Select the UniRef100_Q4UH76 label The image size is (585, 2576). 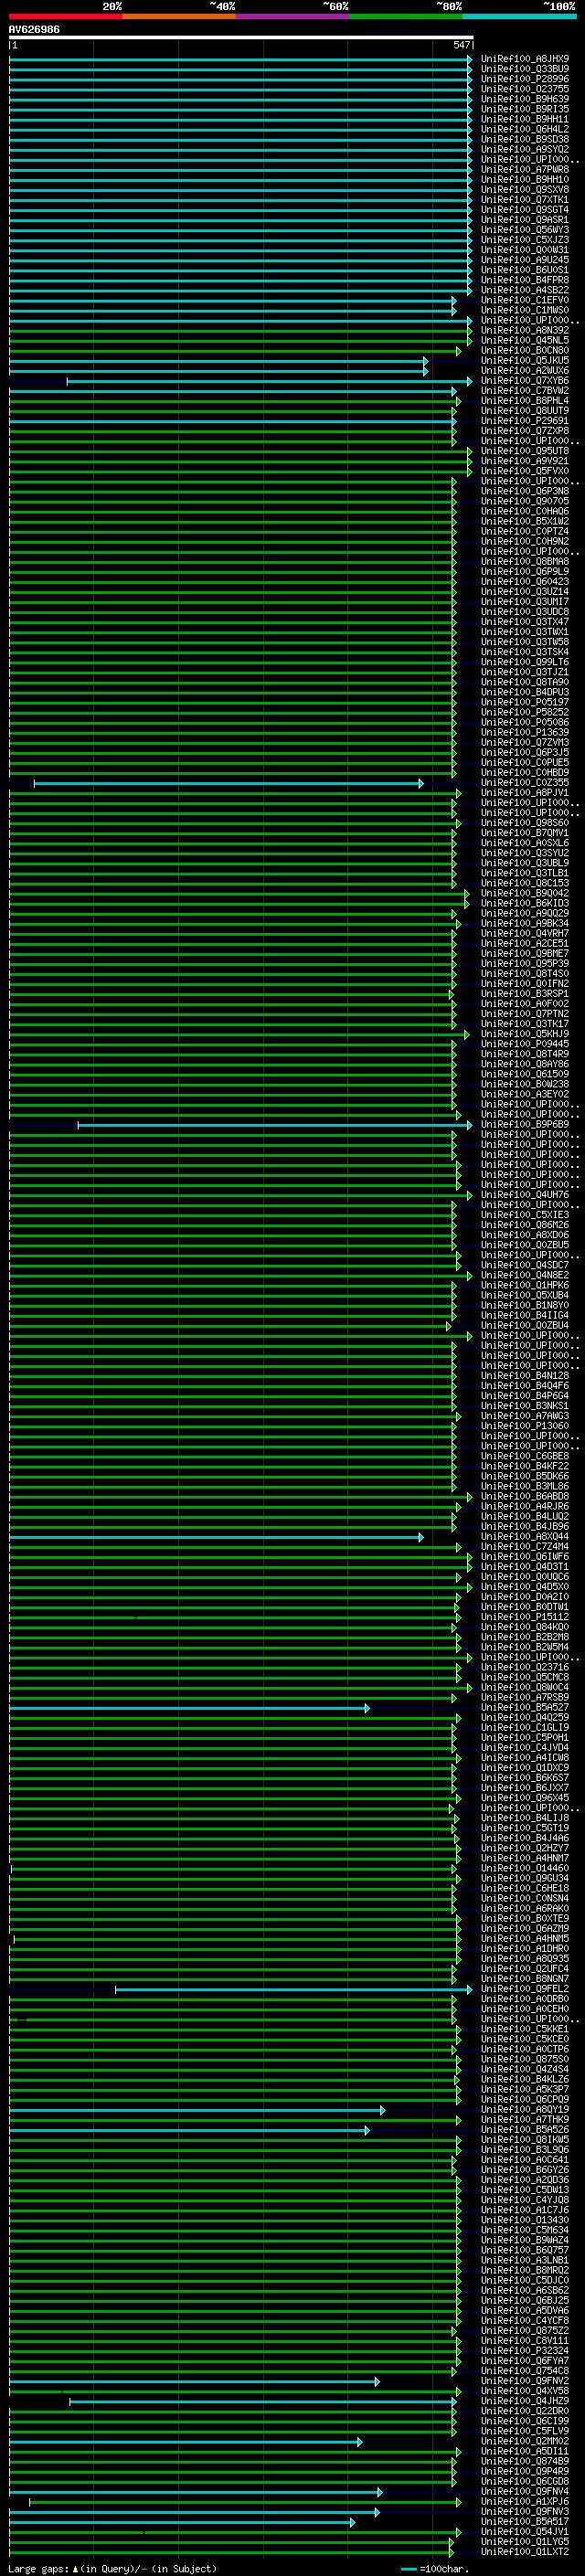pos(525,1195)
